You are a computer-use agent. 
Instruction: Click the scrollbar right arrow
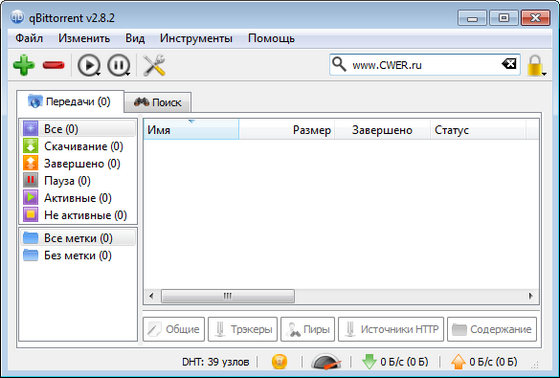click(x=531, y=296)
